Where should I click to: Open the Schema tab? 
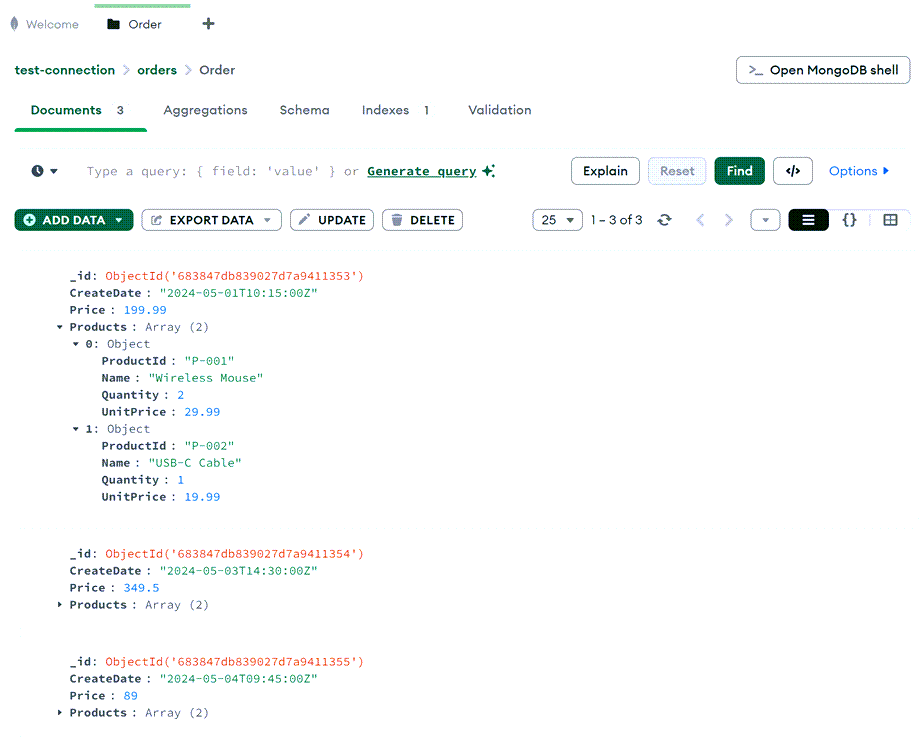[304, 110]
